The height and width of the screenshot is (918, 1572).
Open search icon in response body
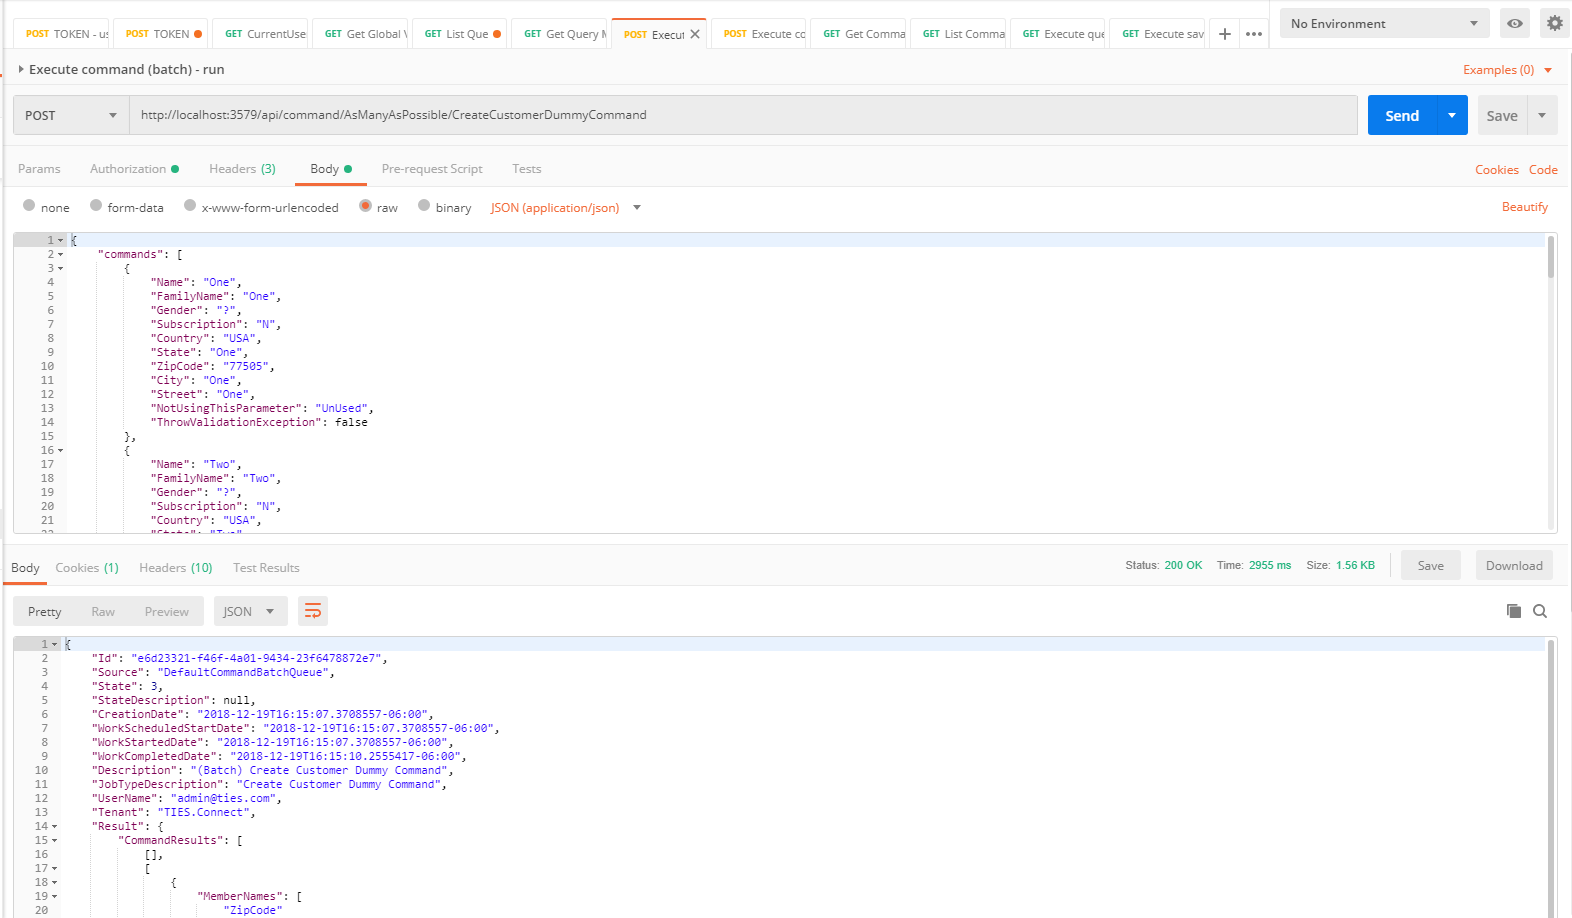tap(1540, 611)
